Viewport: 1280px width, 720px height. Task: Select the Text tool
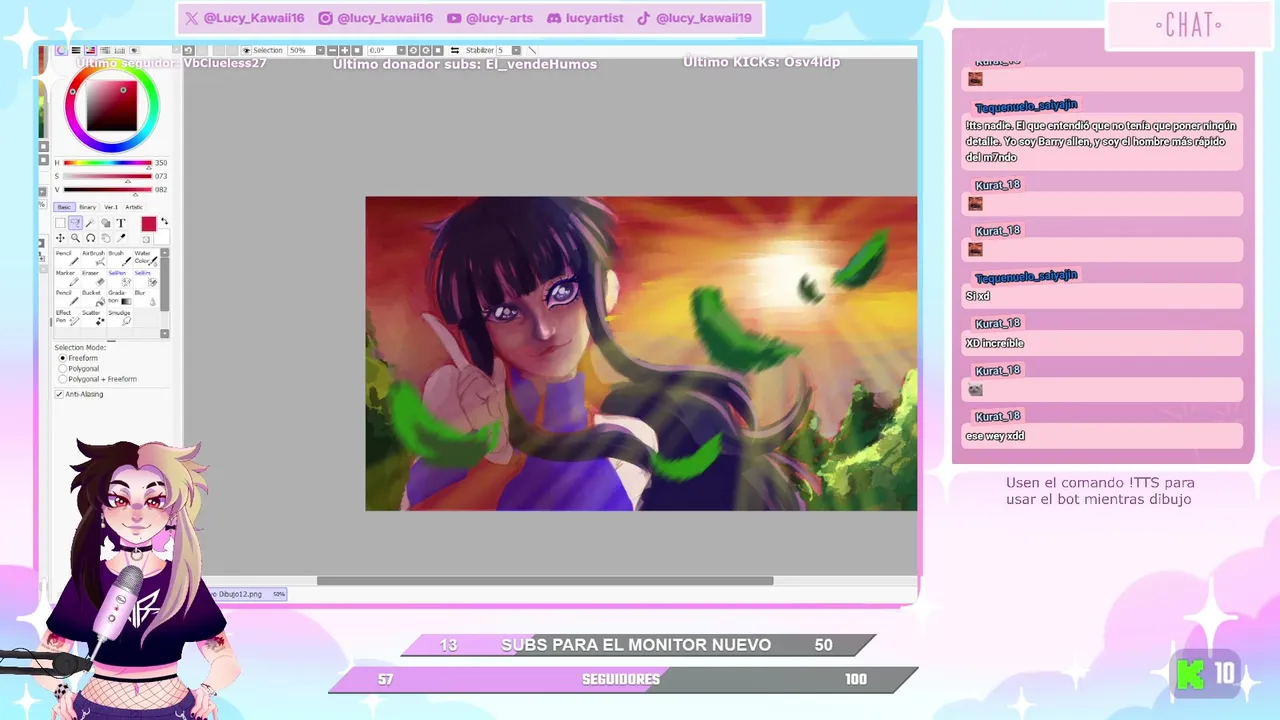(x=121, y=223)
